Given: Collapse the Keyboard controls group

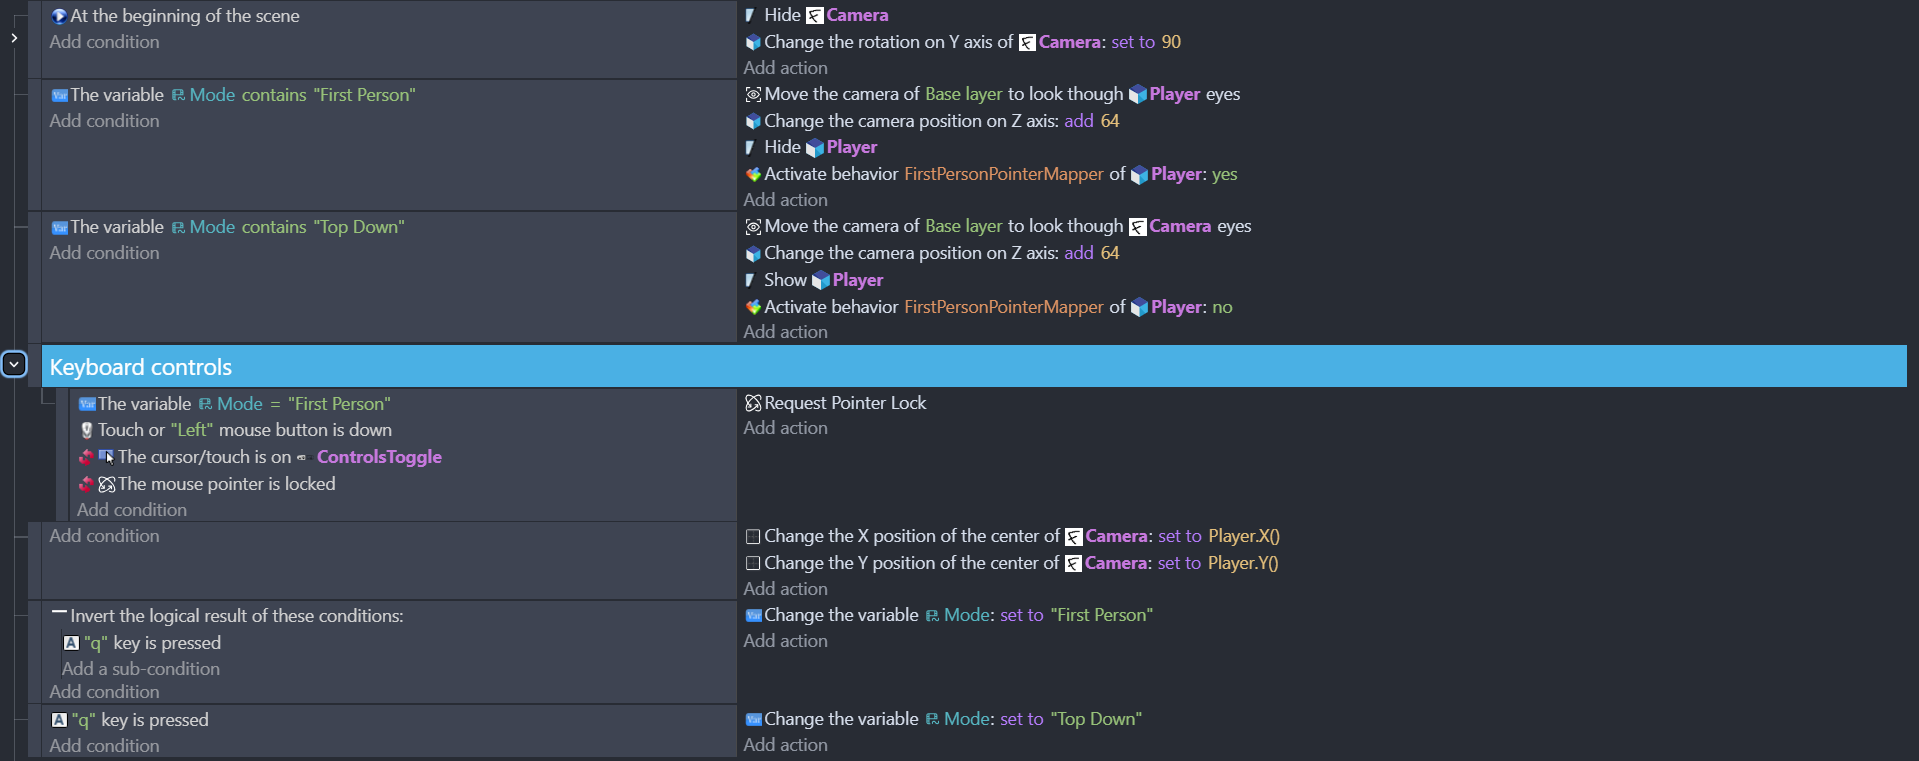Looking at the screenshot, I should click(x=14, y=364).
